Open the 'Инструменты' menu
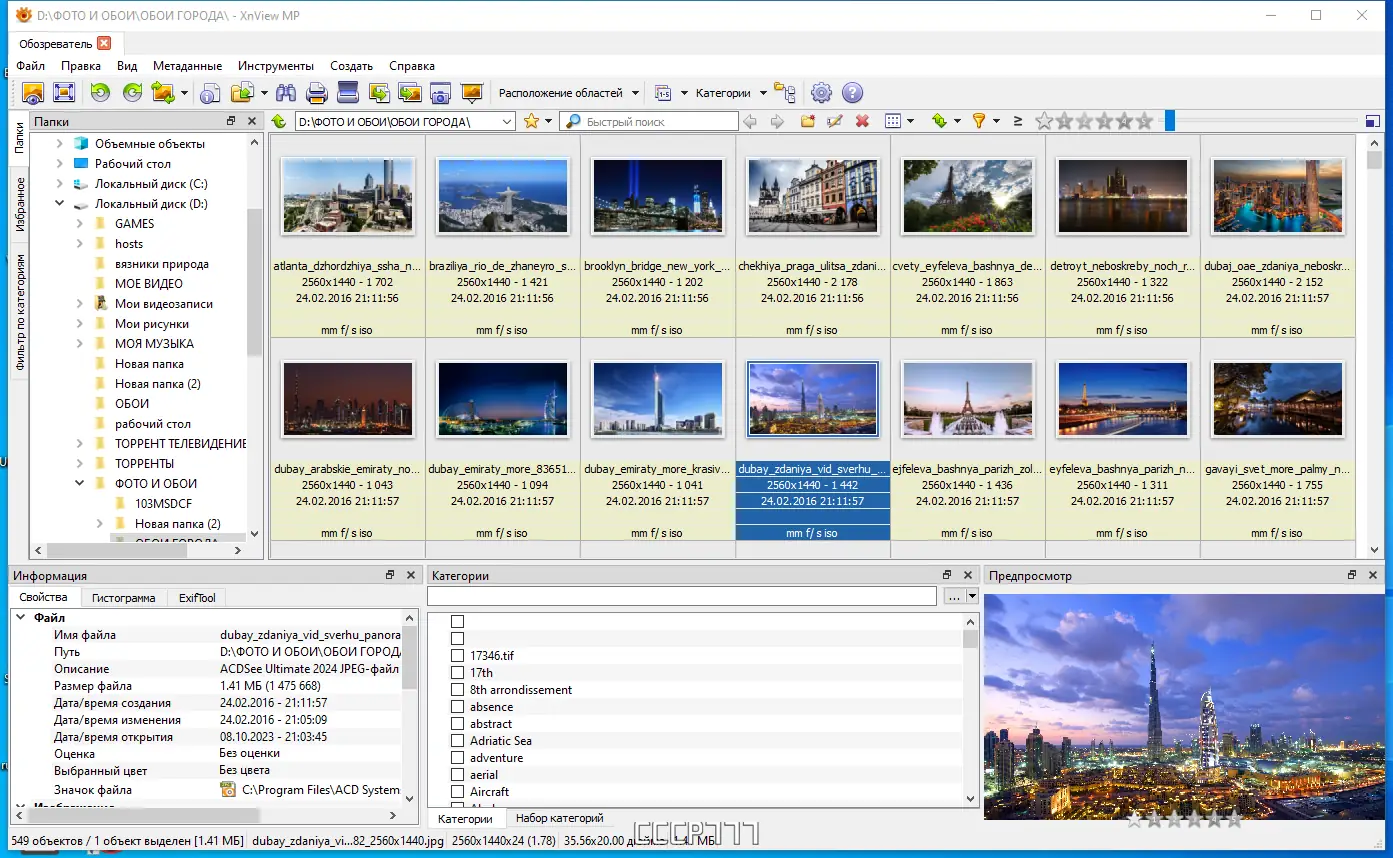 [x=275, y=66]
